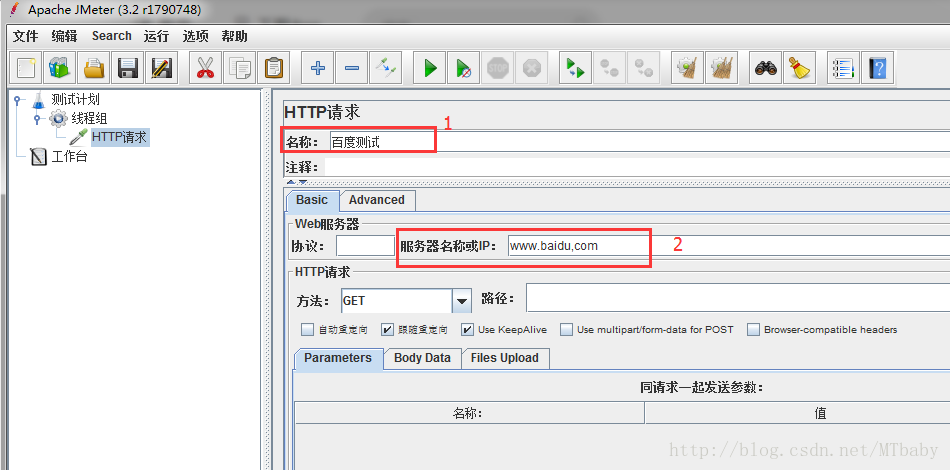
Task: Click the 注释 comment field
Action: tap(637, 167)
